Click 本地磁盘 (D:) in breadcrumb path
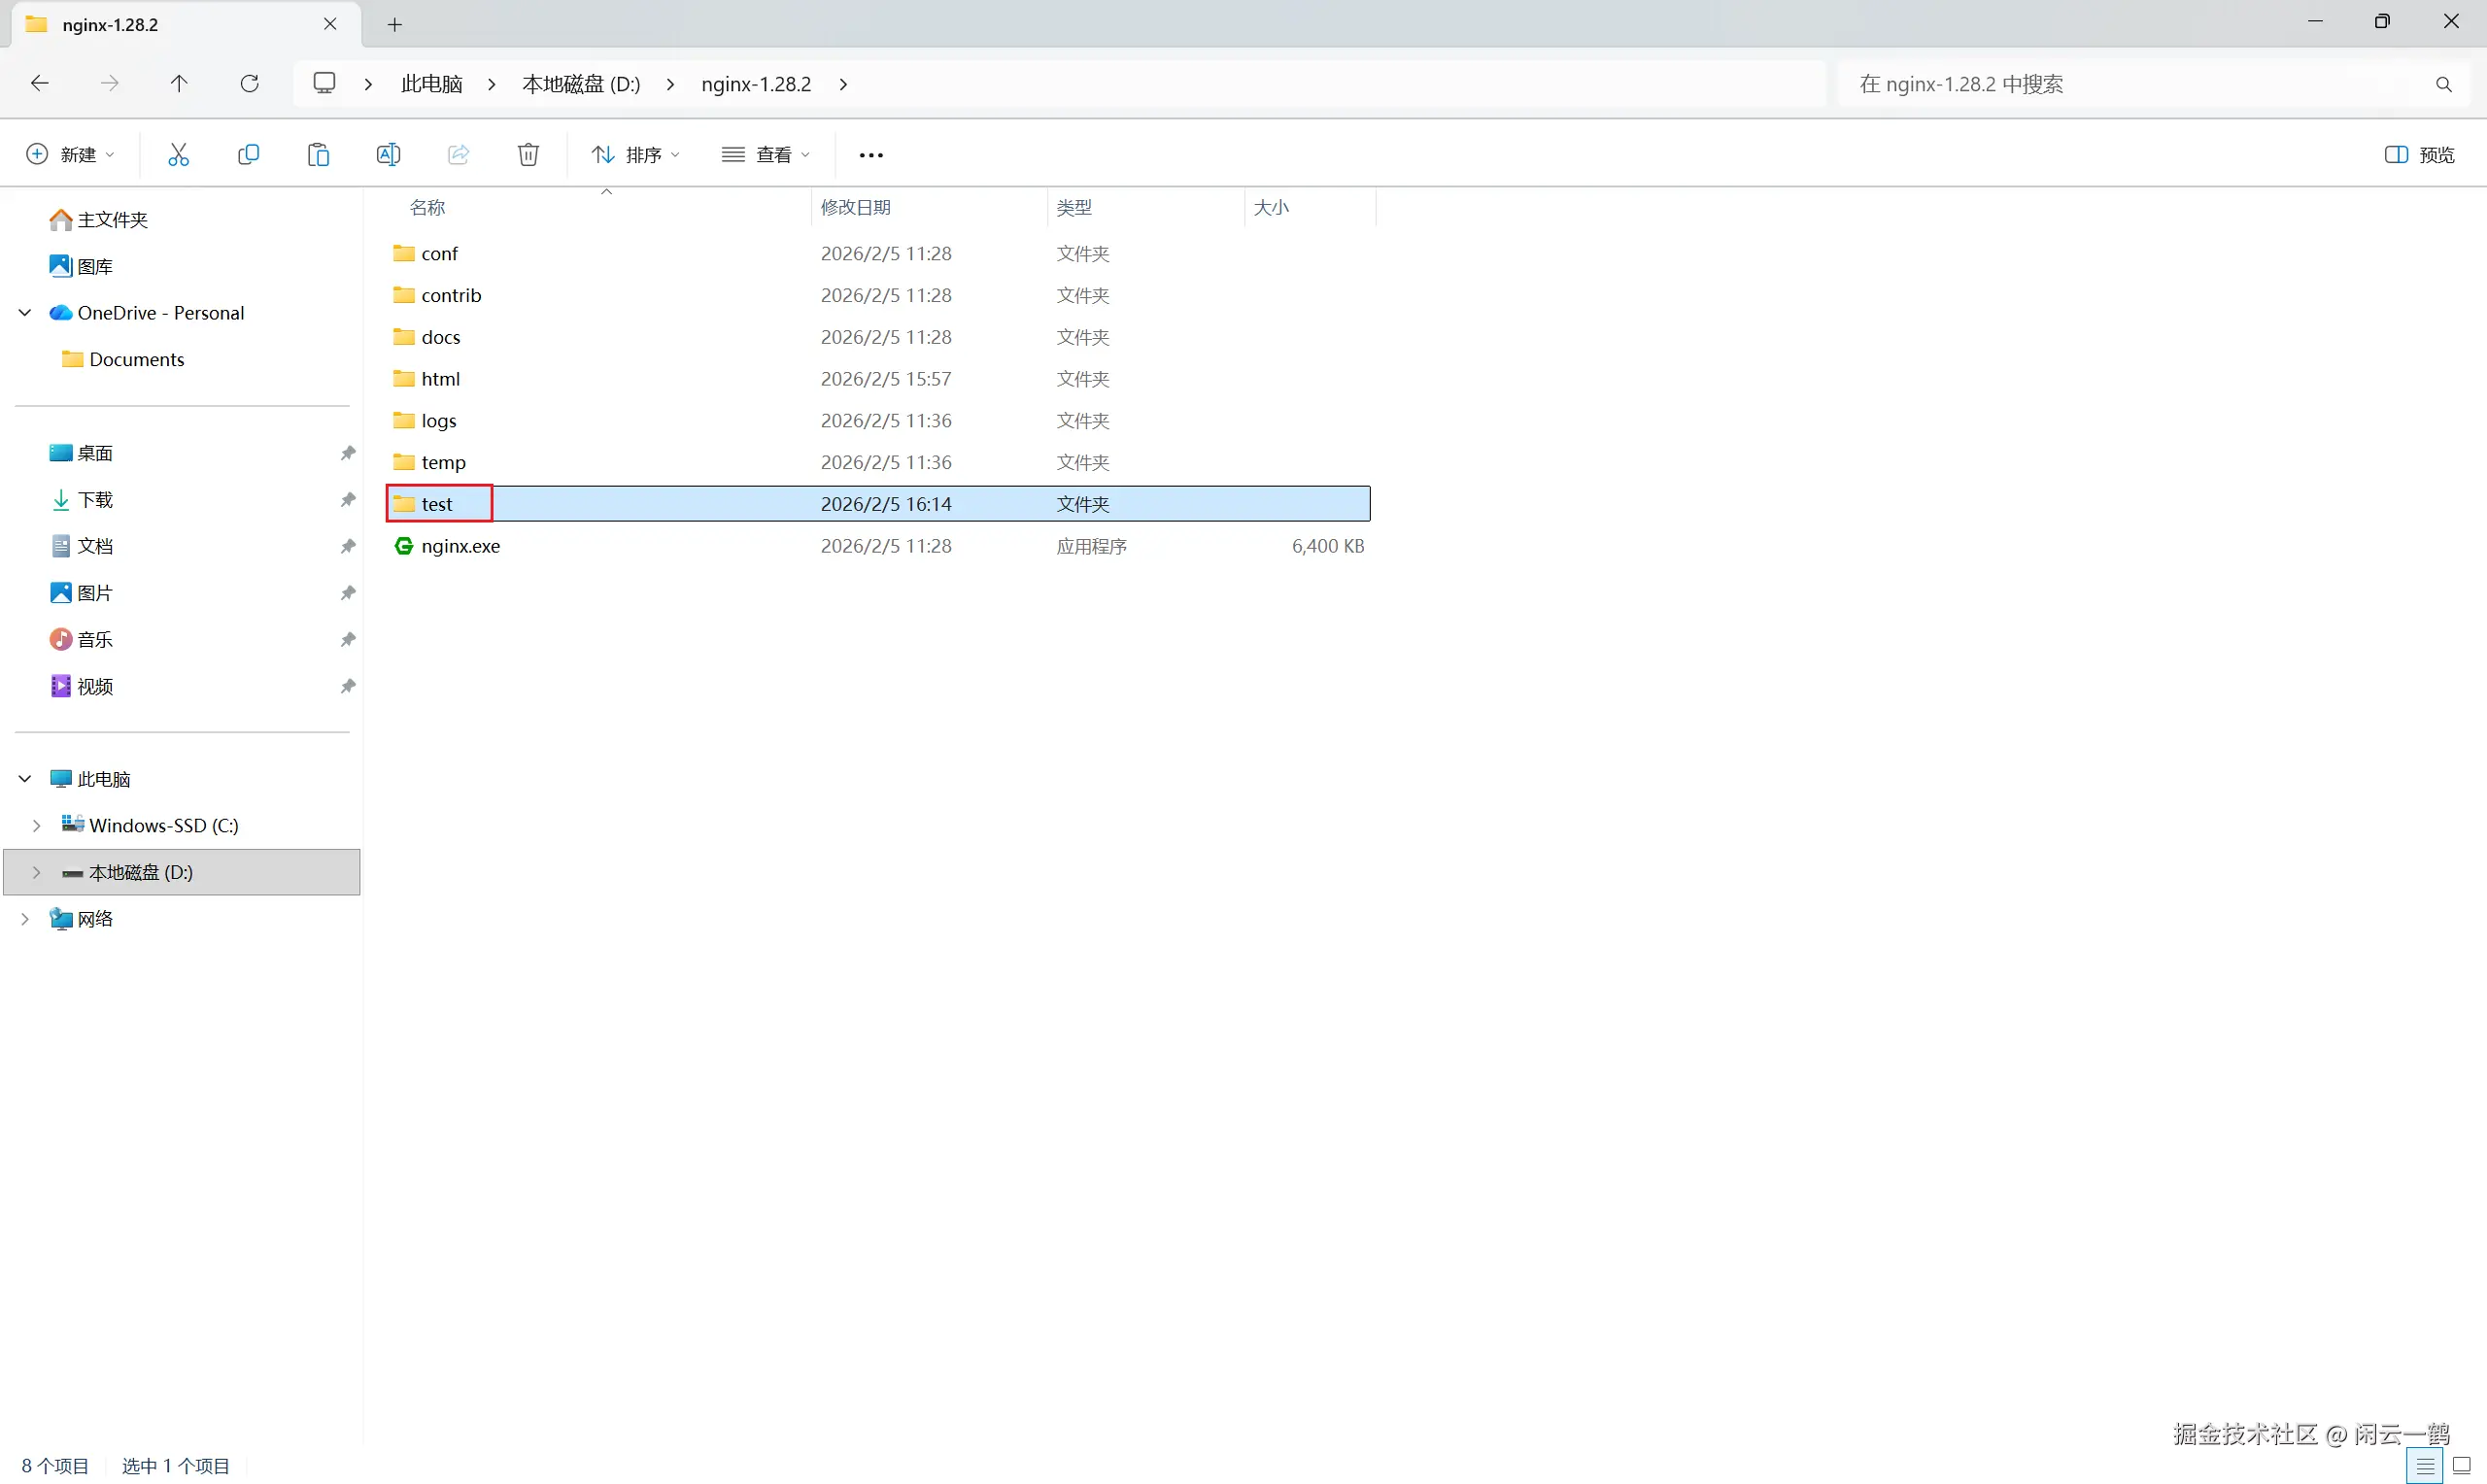Image resolution: width=2487 pixels, height=1484 pixels. pyautogui.click(x=581, y=84)
